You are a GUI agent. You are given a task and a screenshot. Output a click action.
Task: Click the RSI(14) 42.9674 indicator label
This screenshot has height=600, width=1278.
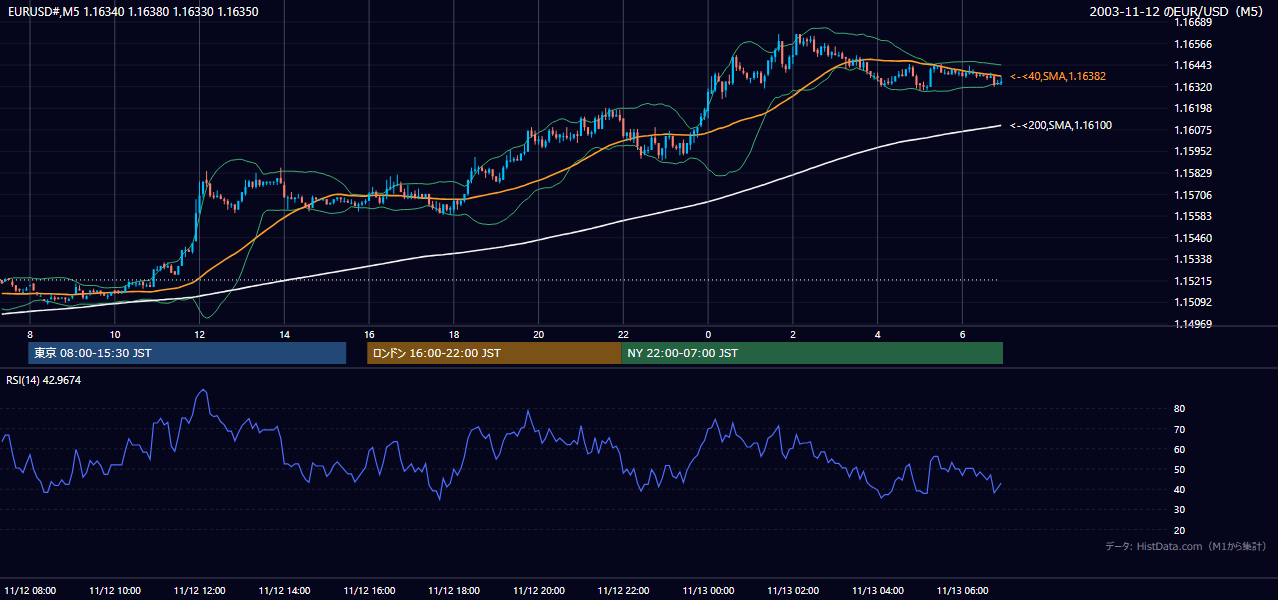[44, 380]
